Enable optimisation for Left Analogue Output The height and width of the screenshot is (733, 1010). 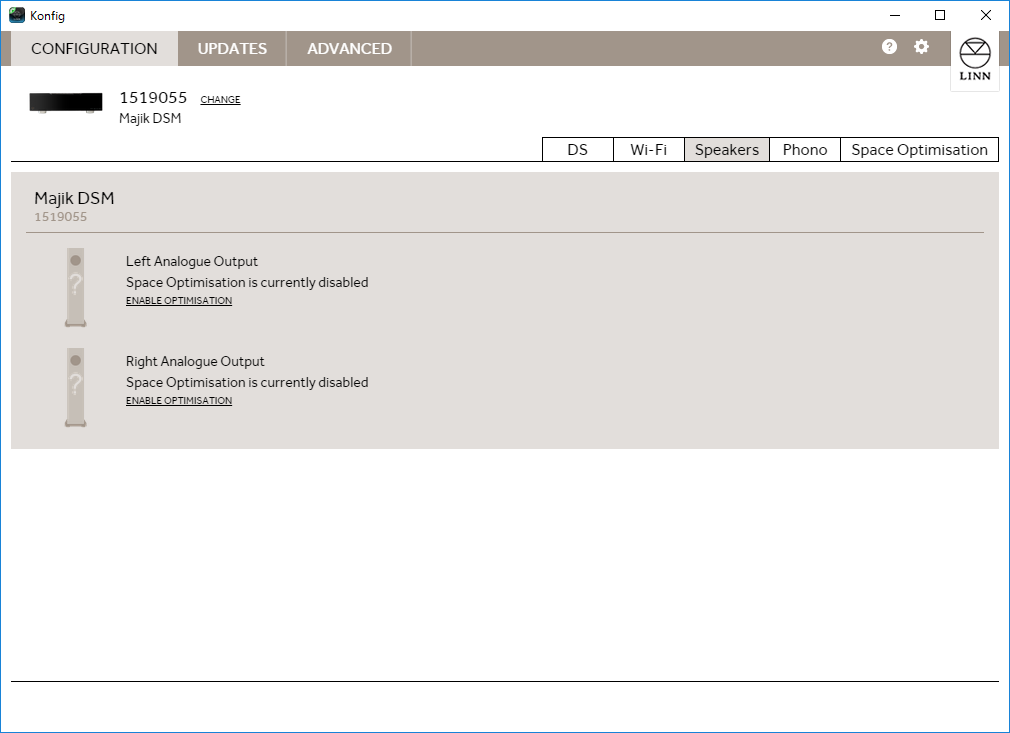(x=179, y=301)
